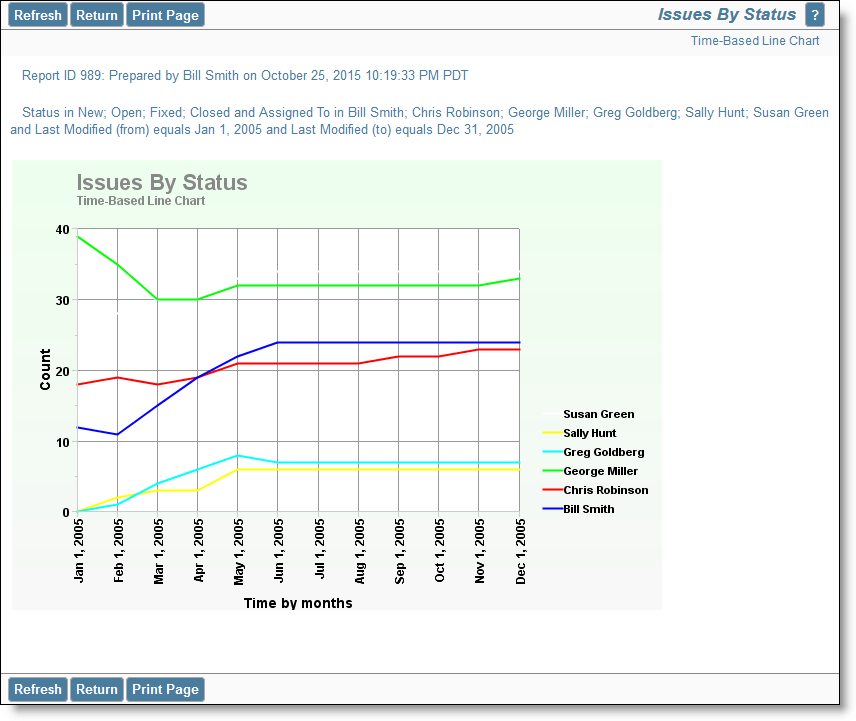This screenshot has height=721, width=856.
Task: Click the 'Nov 1, 2005' x-axis label
Action: click(479, 551)
